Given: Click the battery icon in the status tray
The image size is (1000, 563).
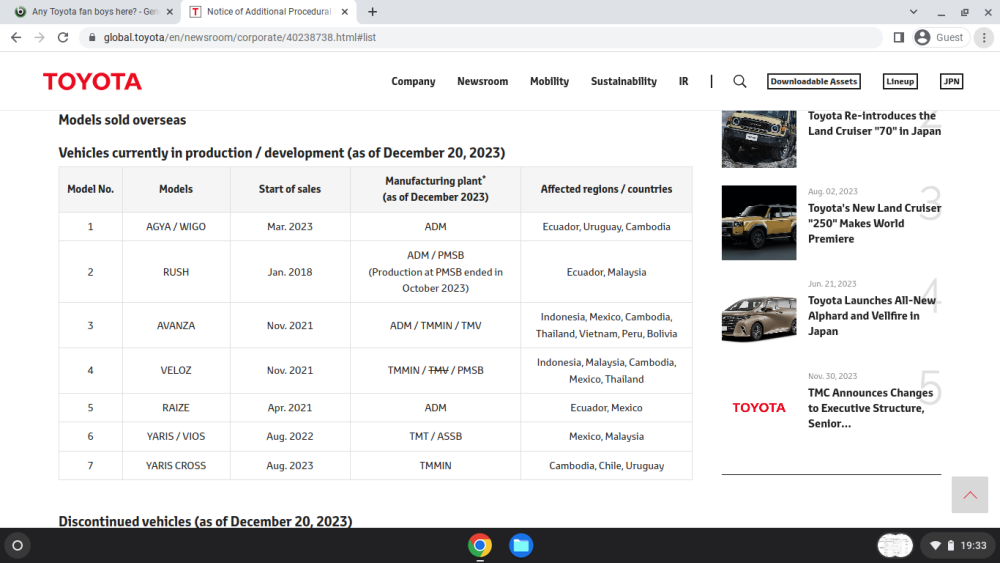Looking at the screenshot, I should (x=950, y=546).
